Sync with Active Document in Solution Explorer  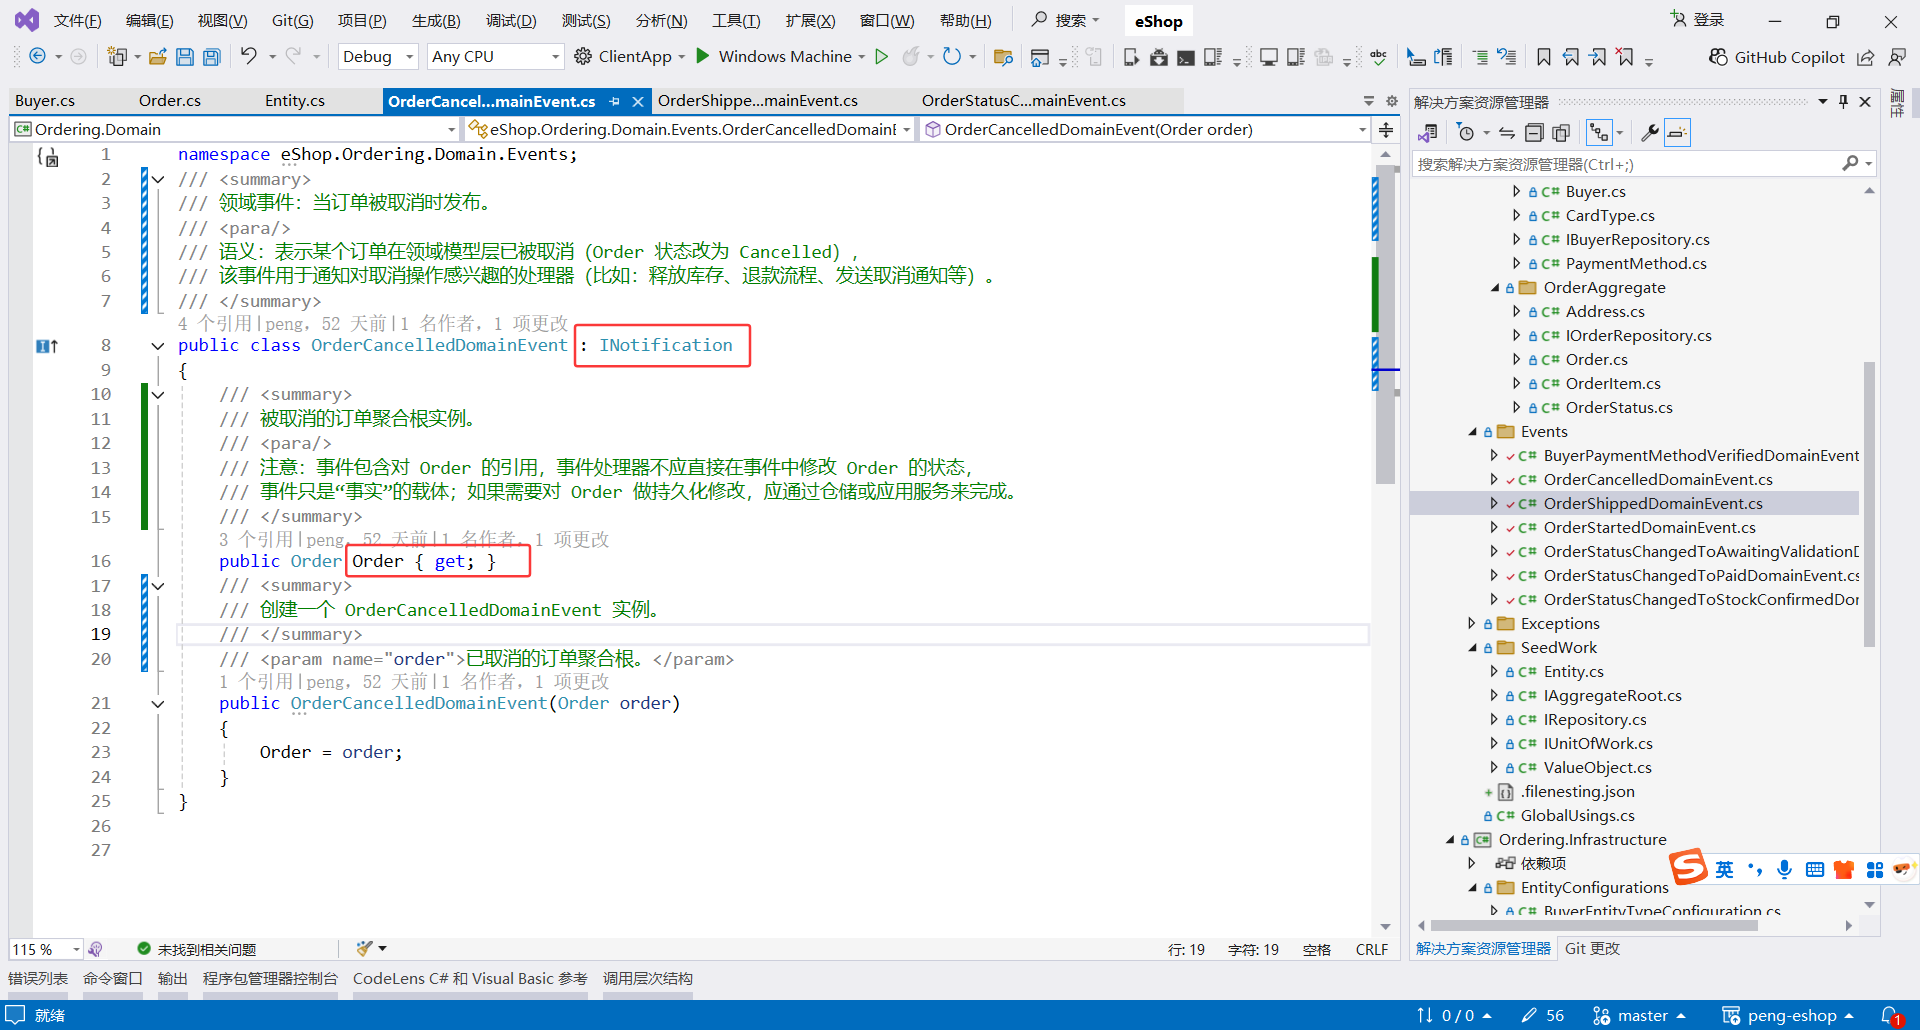pyautogui.click(x=1507, y=133)
